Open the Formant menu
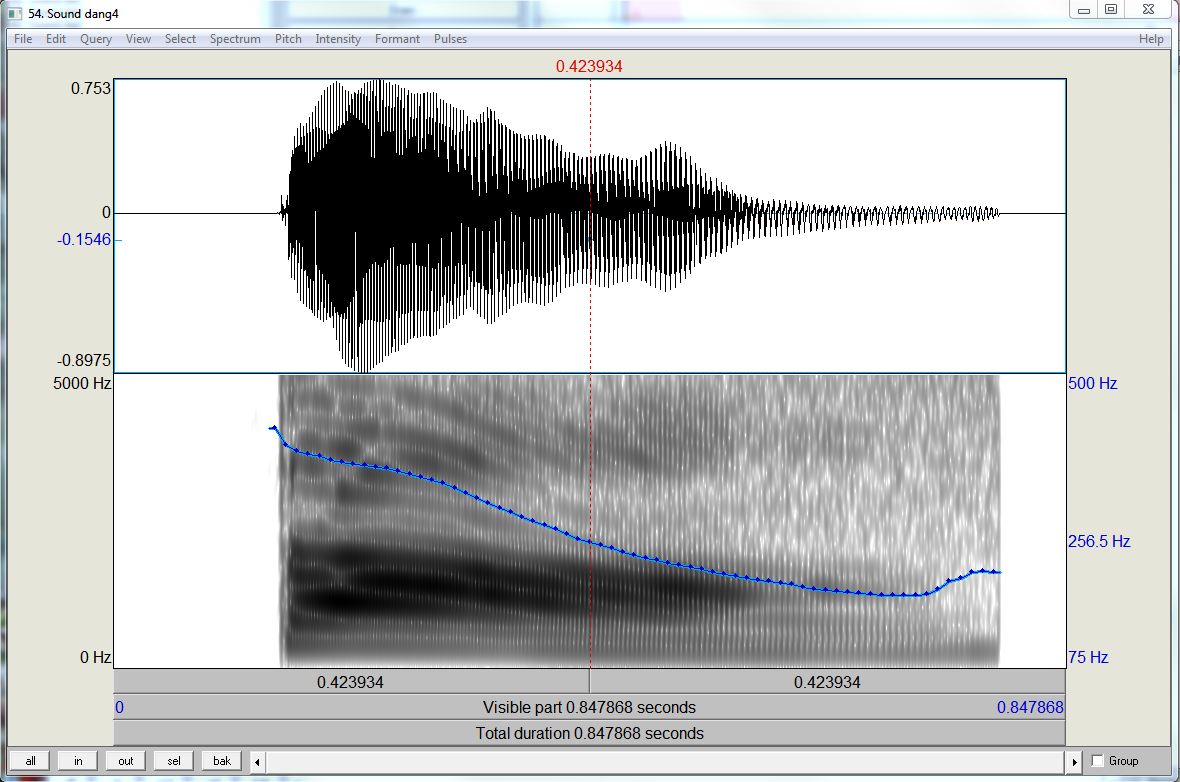 pyautogui.click(x=397, y=39)
